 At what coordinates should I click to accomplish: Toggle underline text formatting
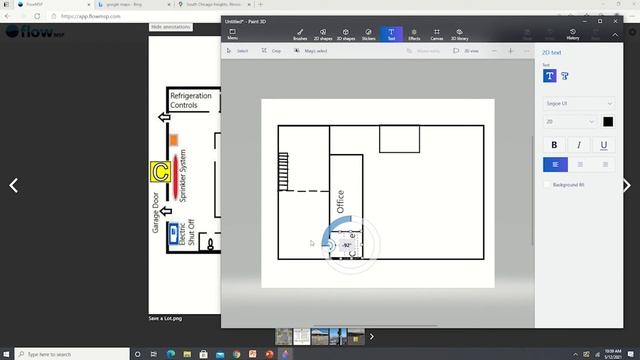[x=604, y=145]
